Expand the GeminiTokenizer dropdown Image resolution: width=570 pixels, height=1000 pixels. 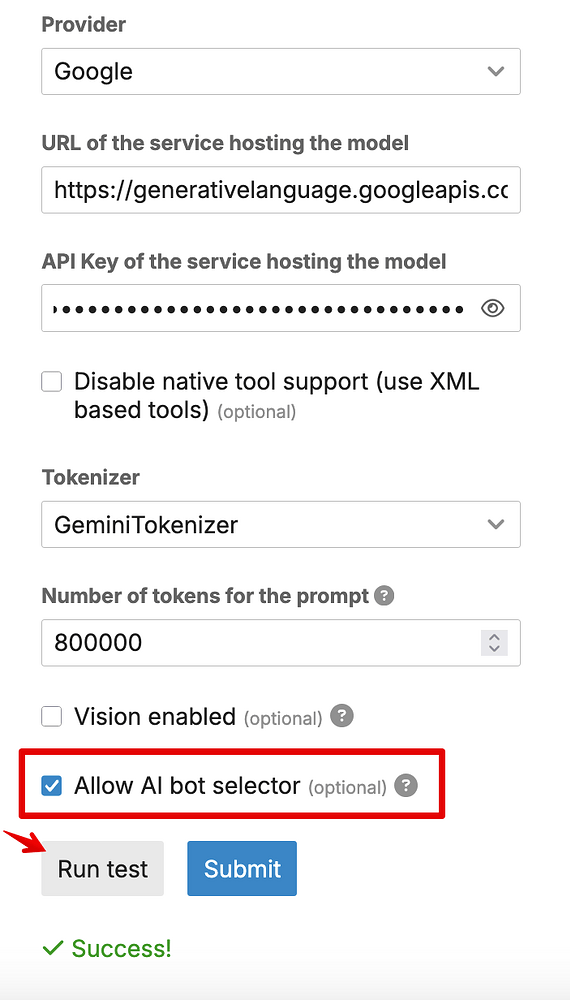click(281, 524)
